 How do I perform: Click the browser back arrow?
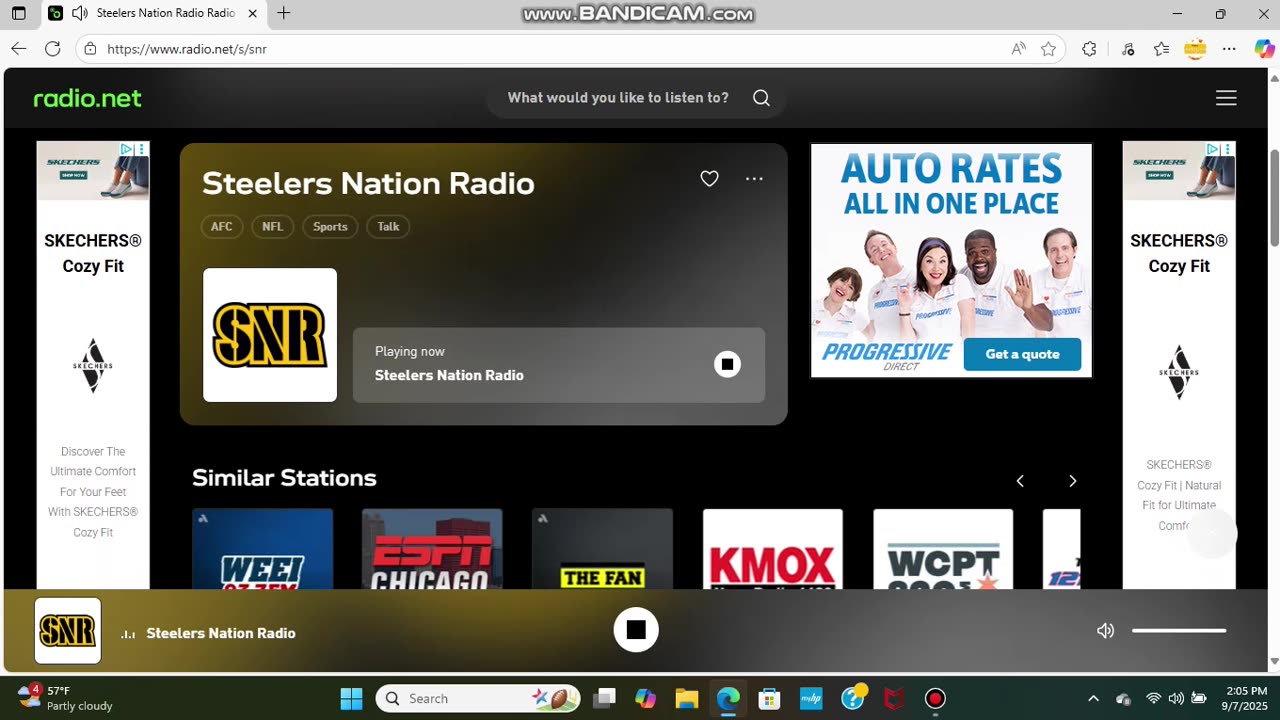[18, 48]
